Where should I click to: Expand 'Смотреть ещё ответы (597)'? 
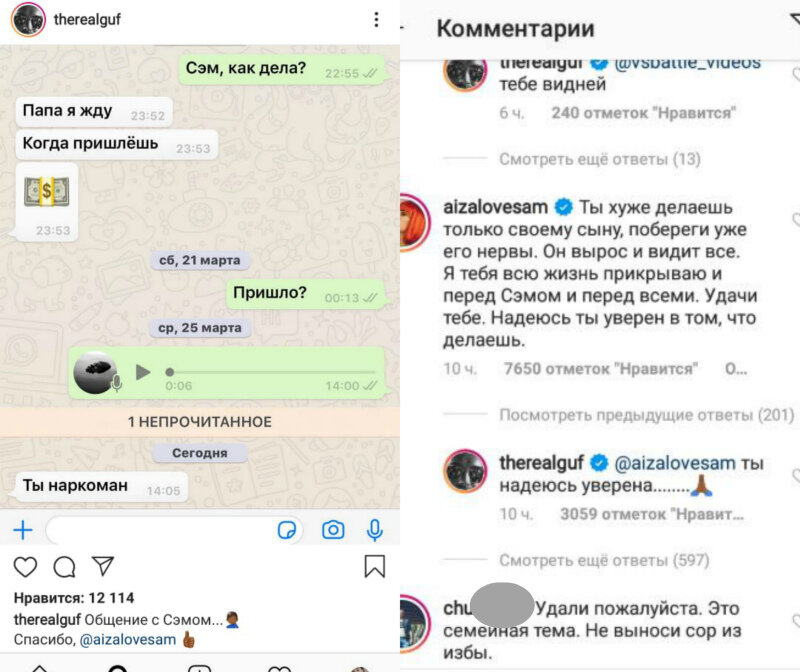click(x=604, y=560)
